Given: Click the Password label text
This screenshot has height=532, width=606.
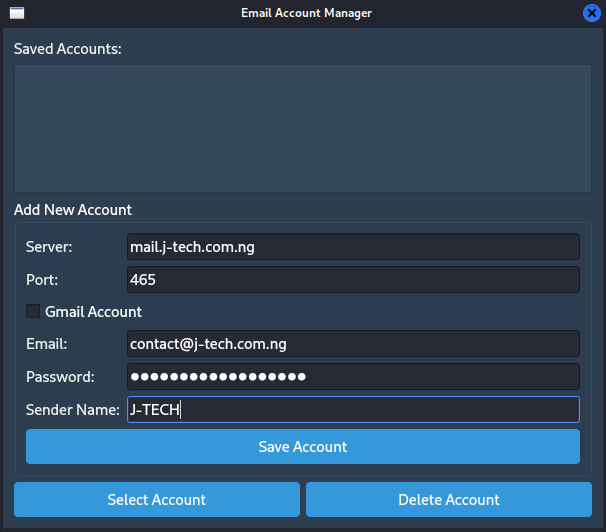Looking at the screenshot, I should (x=60, y=377).
